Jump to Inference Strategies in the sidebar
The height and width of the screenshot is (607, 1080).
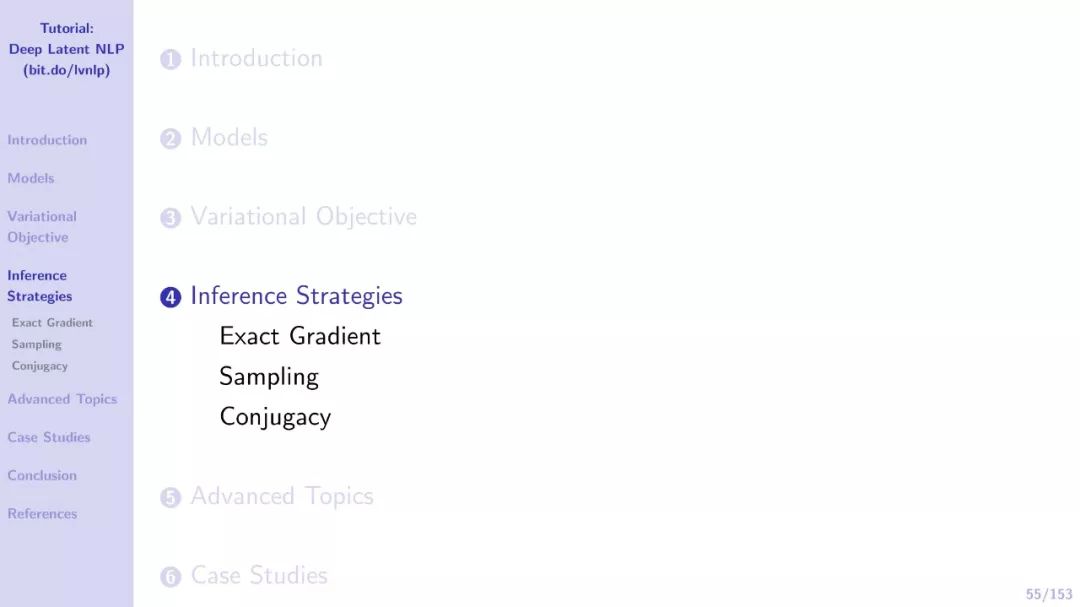coord(39,286)
